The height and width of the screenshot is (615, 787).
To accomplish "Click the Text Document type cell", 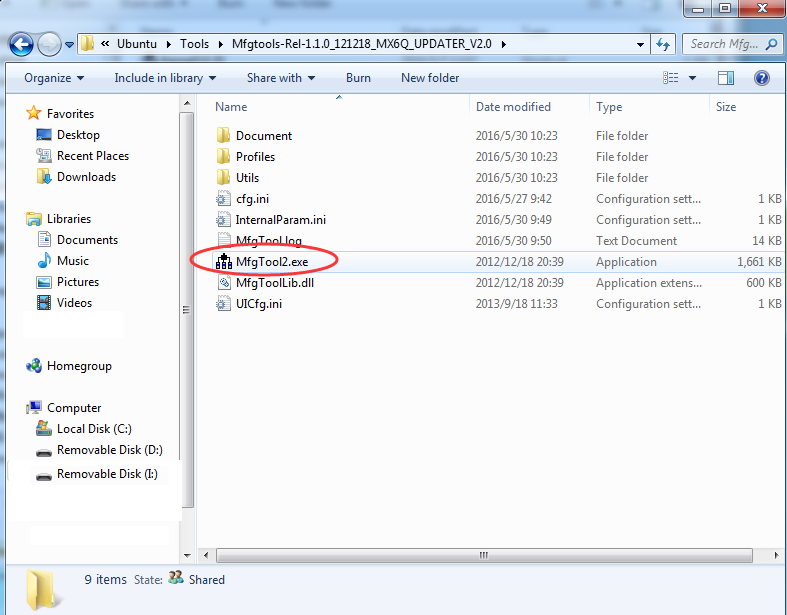I will pos(636,241).
